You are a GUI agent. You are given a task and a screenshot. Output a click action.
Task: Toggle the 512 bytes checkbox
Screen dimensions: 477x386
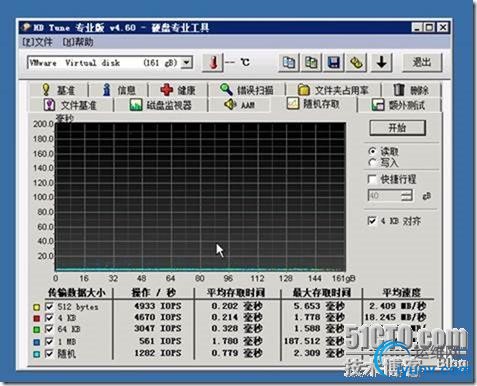(49, 306)
